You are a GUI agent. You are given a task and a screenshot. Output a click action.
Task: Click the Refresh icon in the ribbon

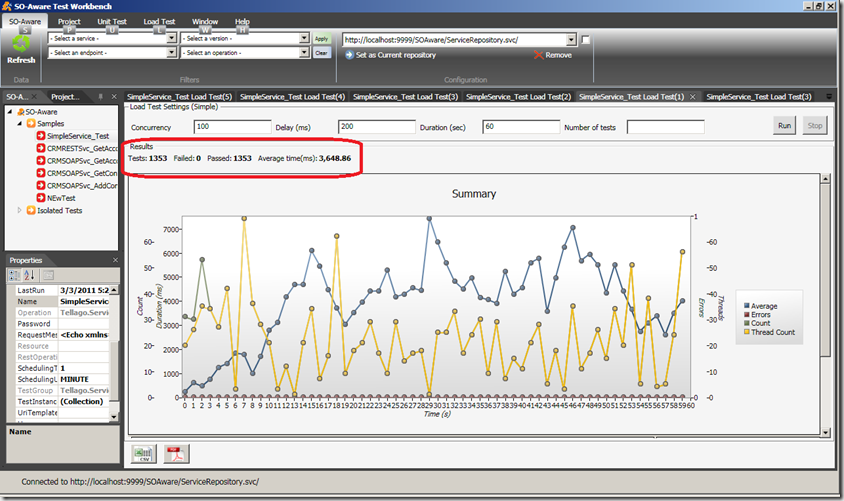click(x=21, y=45)
